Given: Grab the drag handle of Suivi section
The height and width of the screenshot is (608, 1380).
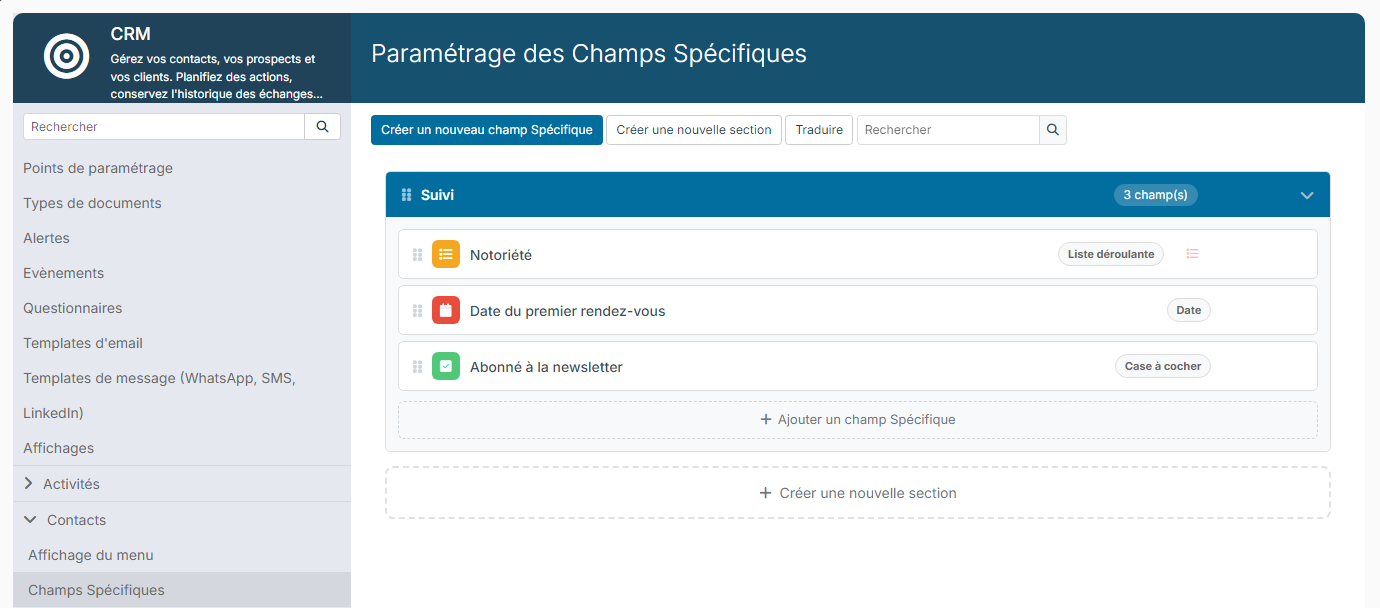Looking at the screenshot, I should (x=406, y=195).
